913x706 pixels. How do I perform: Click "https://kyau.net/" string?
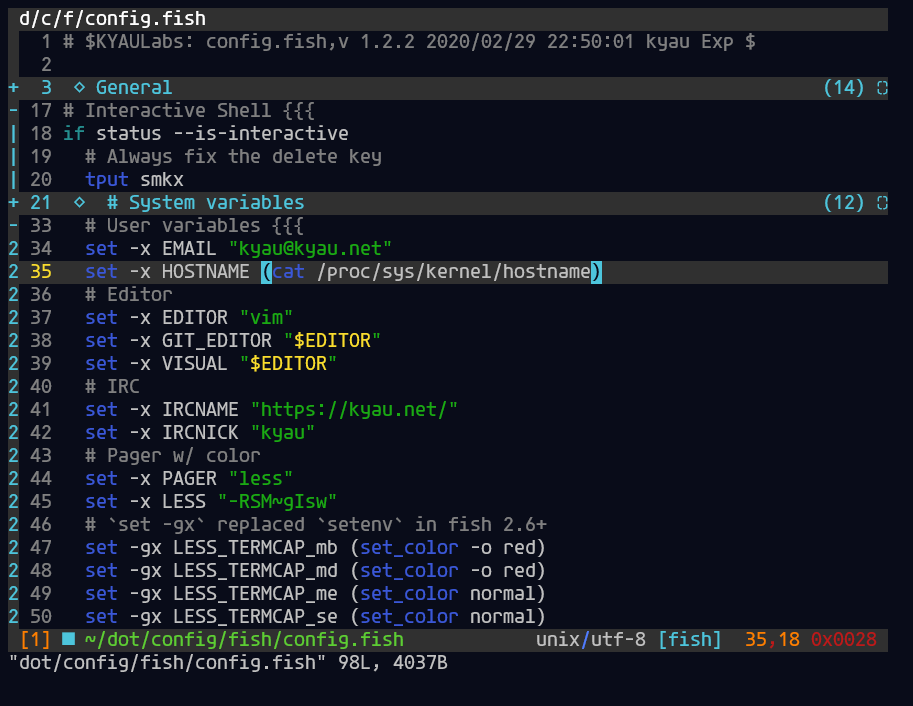[x=355, y=410]
